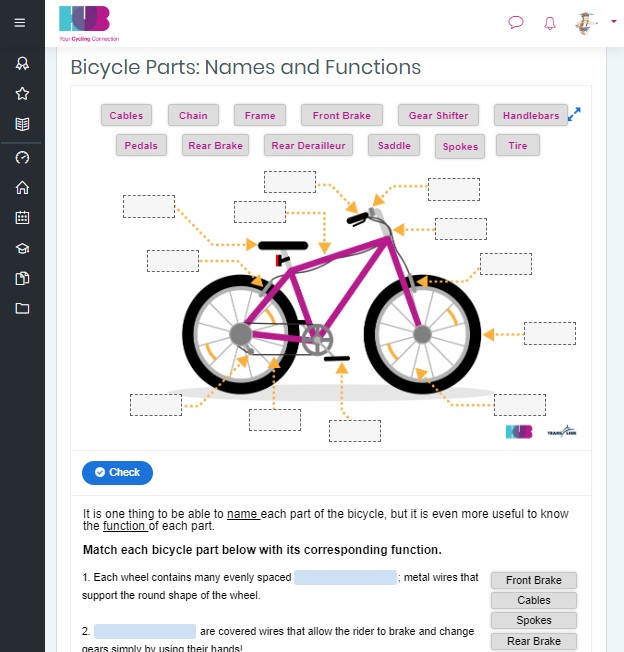Open the messages speech bubble icon

pos(516,23)
